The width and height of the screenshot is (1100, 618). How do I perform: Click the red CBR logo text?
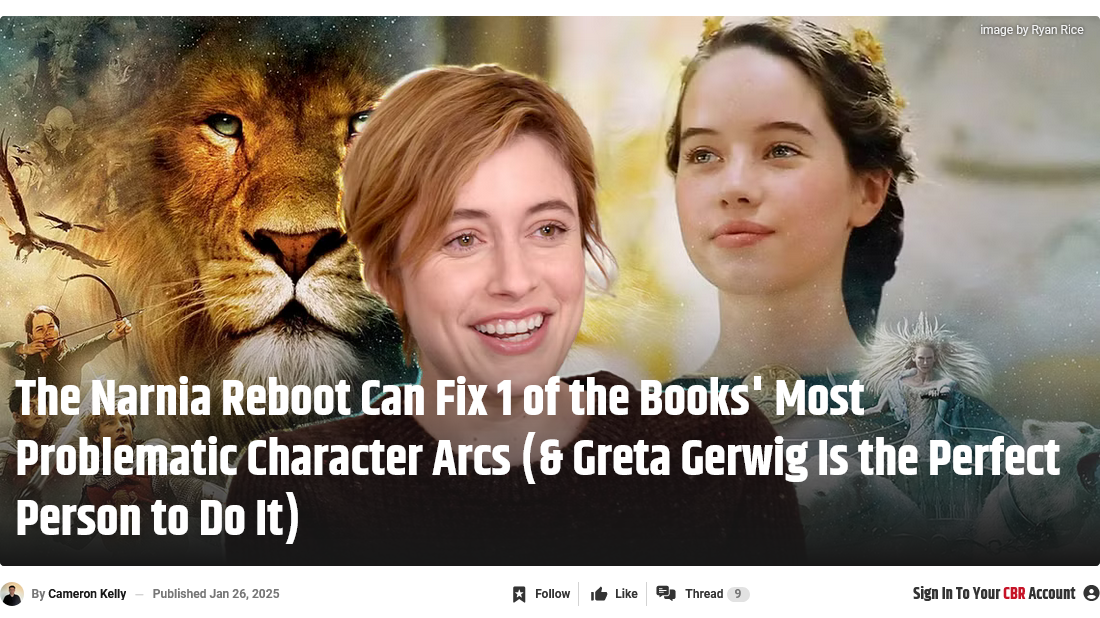click(x=1014, y=593)
